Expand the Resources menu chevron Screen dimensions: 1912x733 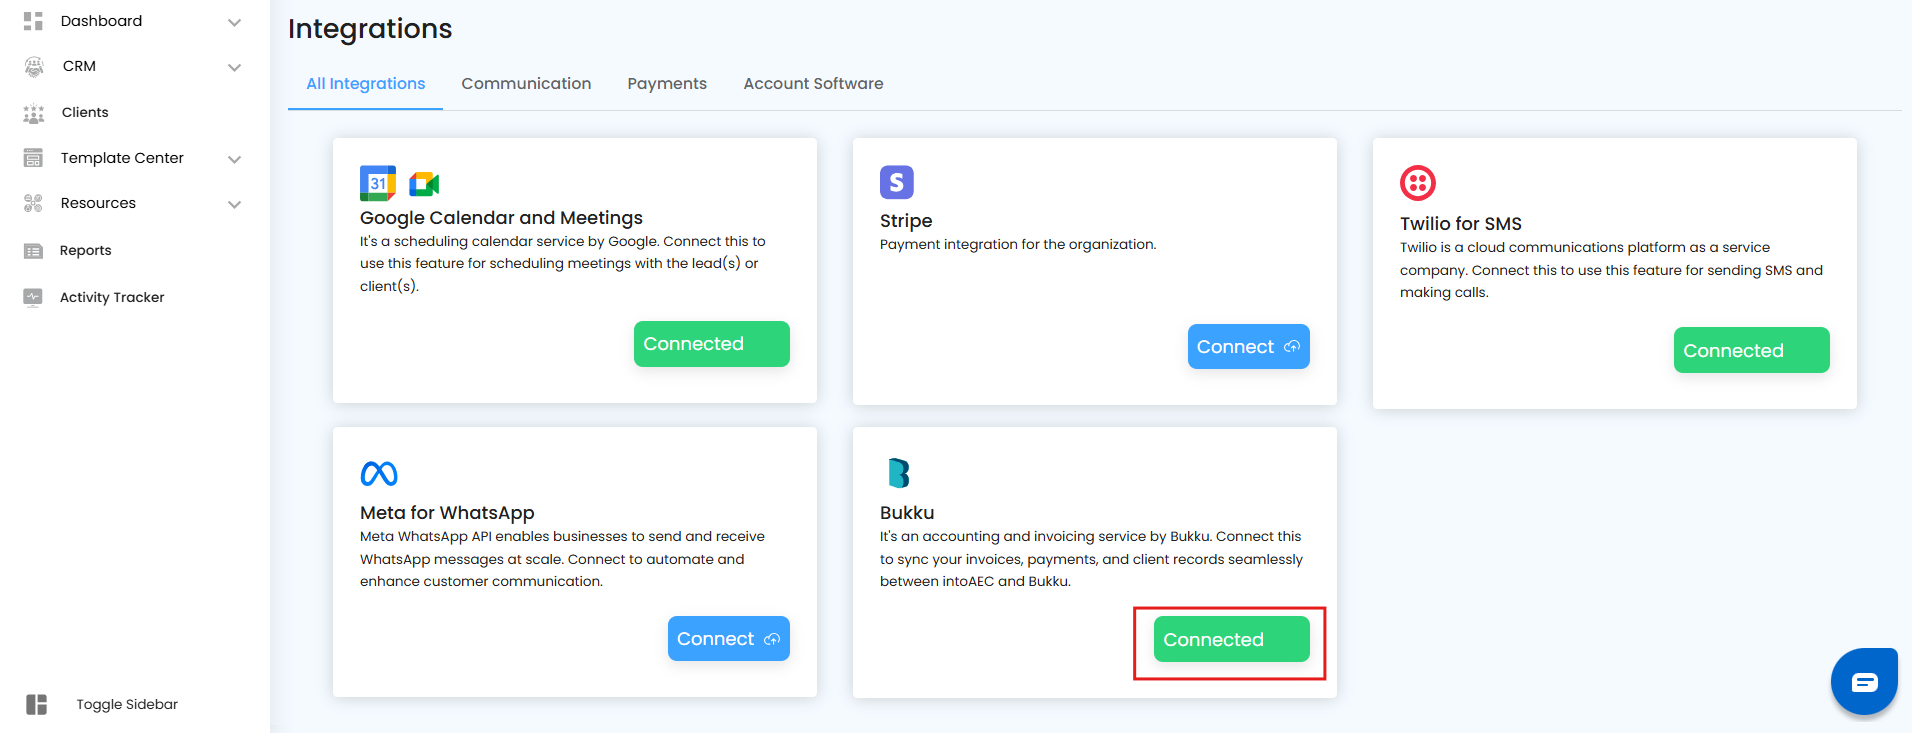tap(234, 205)
